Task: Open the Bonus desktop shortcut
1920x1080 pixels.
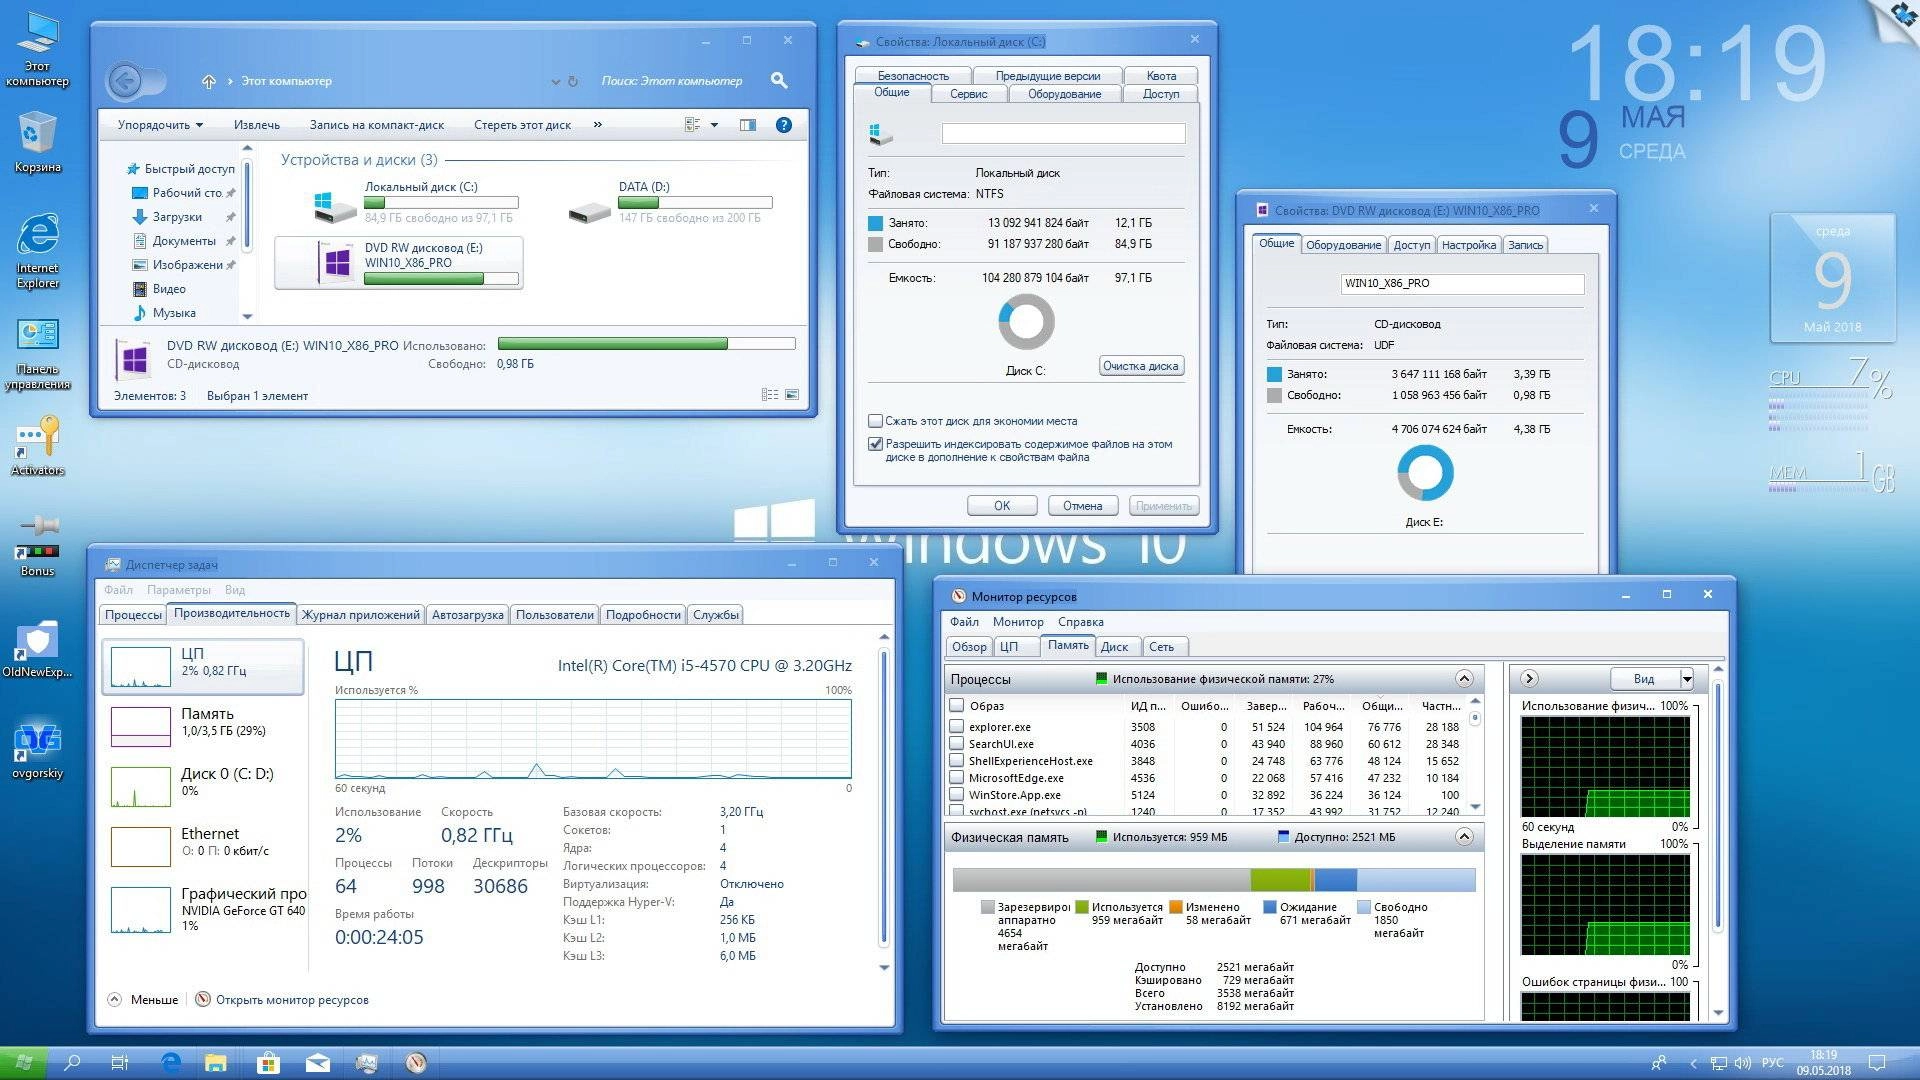Action: [37, 545]
